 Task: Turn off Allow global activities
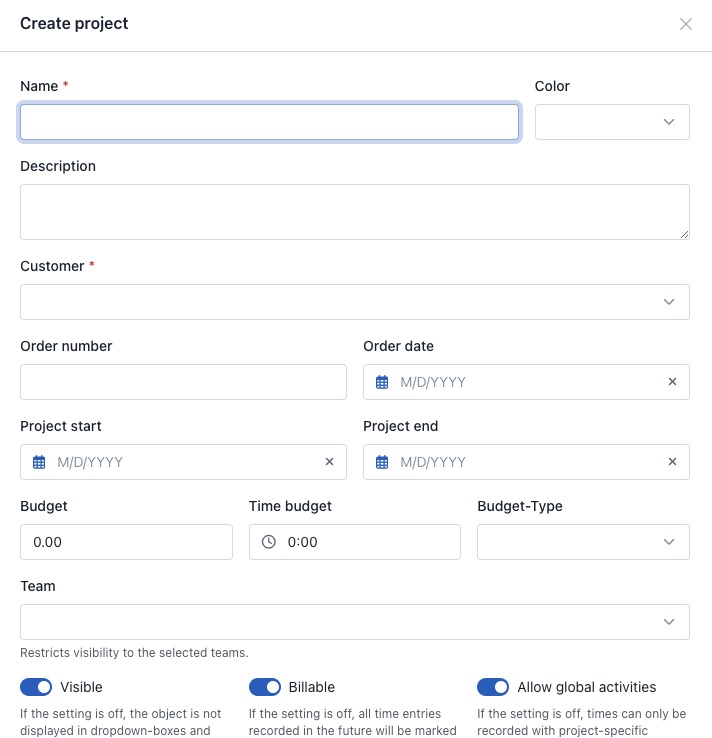pyautogui.click(x=493, y=687)
